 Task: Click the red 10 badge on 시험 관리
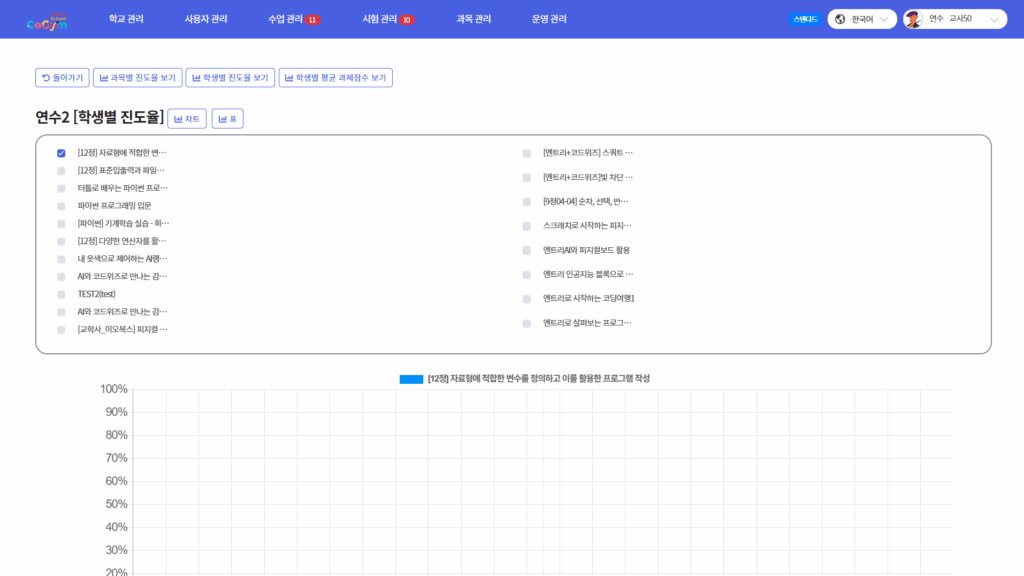(407, 20)
